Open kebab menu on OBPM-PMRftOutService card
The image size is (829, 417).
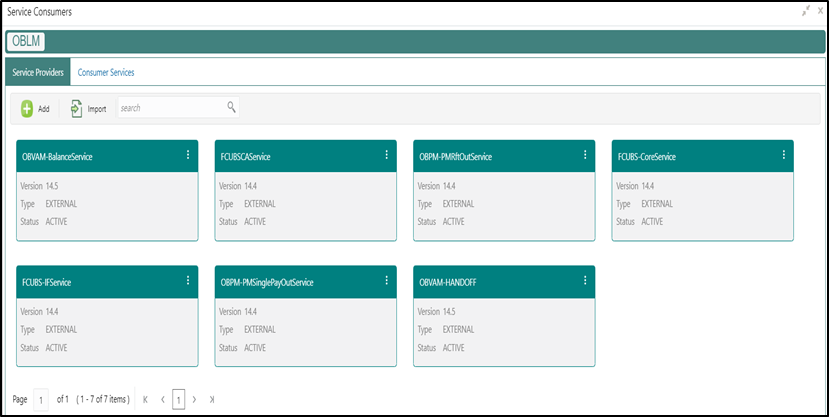585,154
